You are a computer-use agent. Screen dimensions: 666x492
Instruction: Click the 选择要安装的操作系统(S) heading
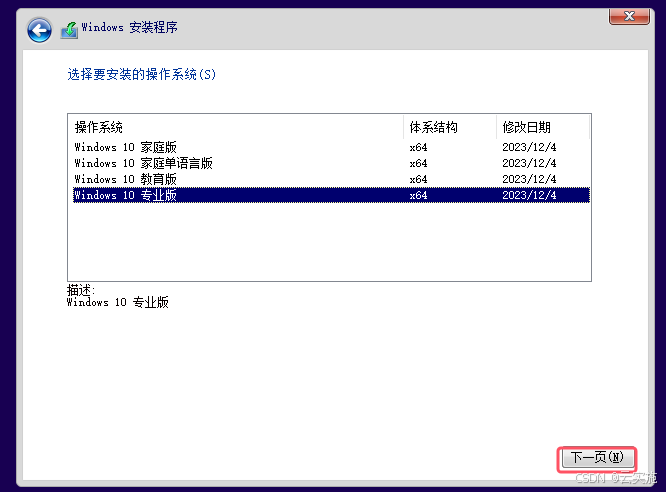pyautogui.click(x=141, y=74)
